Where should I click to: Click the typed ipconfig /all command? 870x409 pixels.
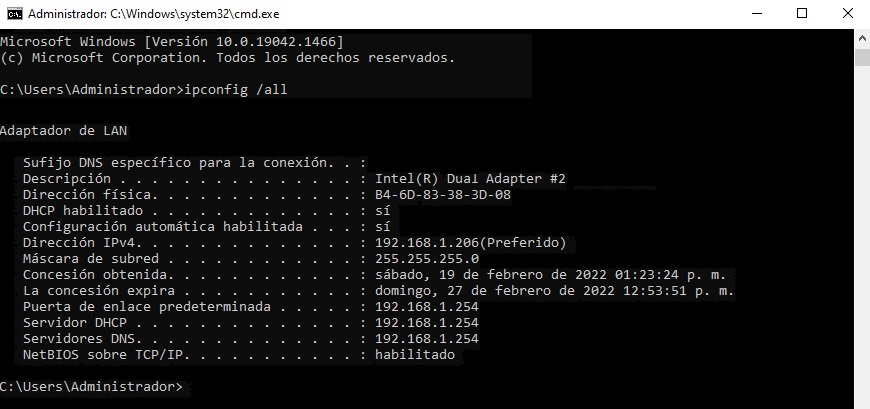point(236,89)
